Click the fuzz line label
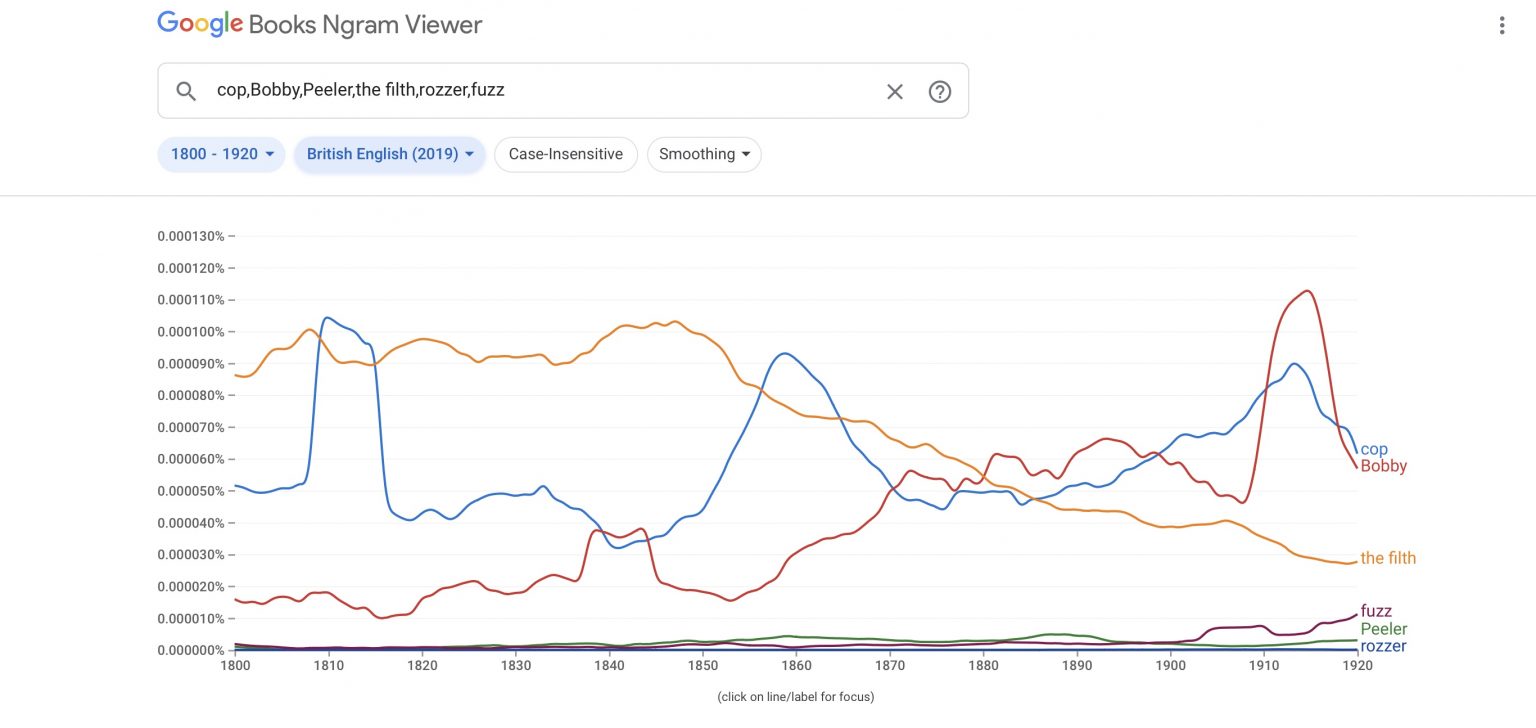This screenshot has width=1536, height=728. (1375, 610)
